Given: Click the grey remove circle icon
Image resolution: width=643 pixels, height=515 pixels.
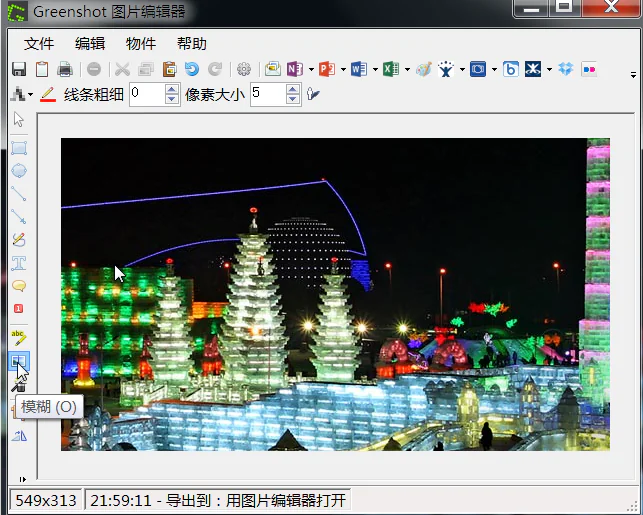Looking at the screenshot, I should pyautogui.click(x=94, y=69).
